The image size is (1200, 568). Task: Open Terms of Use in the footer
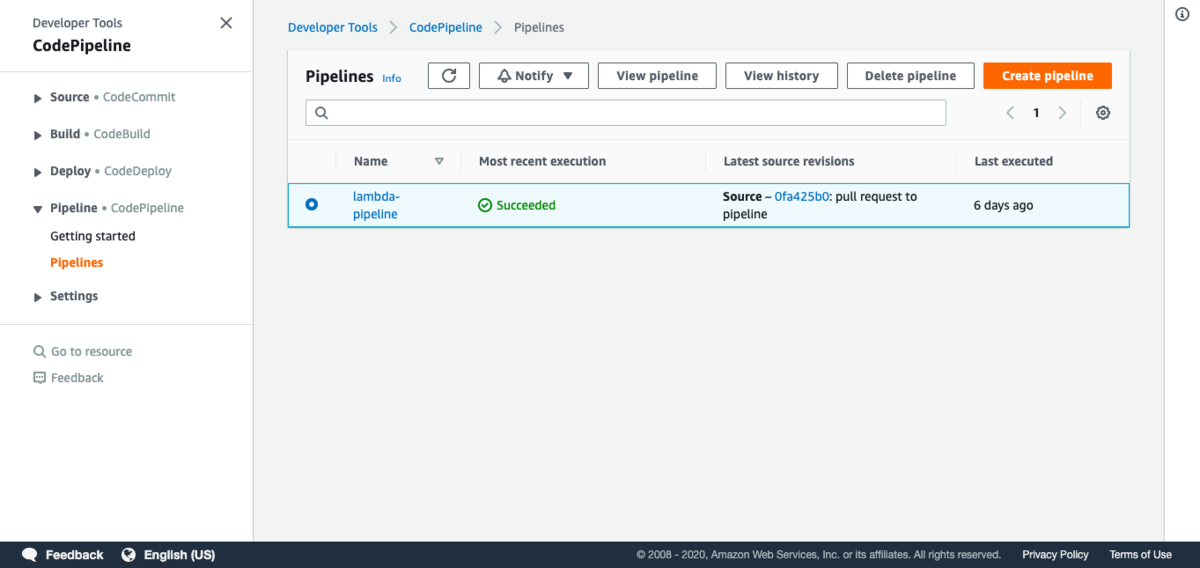tap(1140, 555)
